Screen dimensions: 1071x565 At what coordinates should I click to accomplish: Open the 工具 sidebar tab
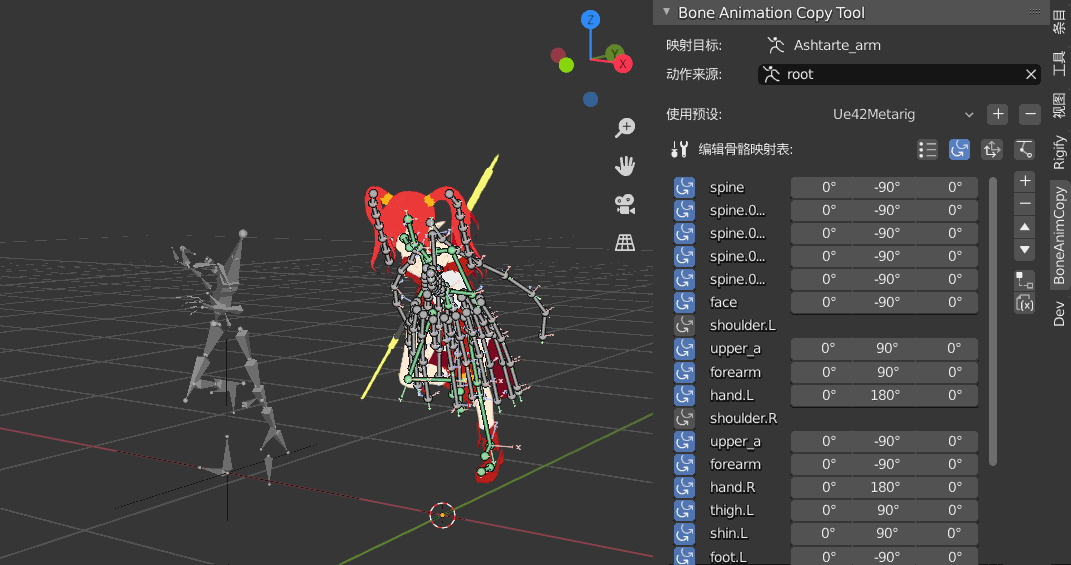coord(1058,63)
